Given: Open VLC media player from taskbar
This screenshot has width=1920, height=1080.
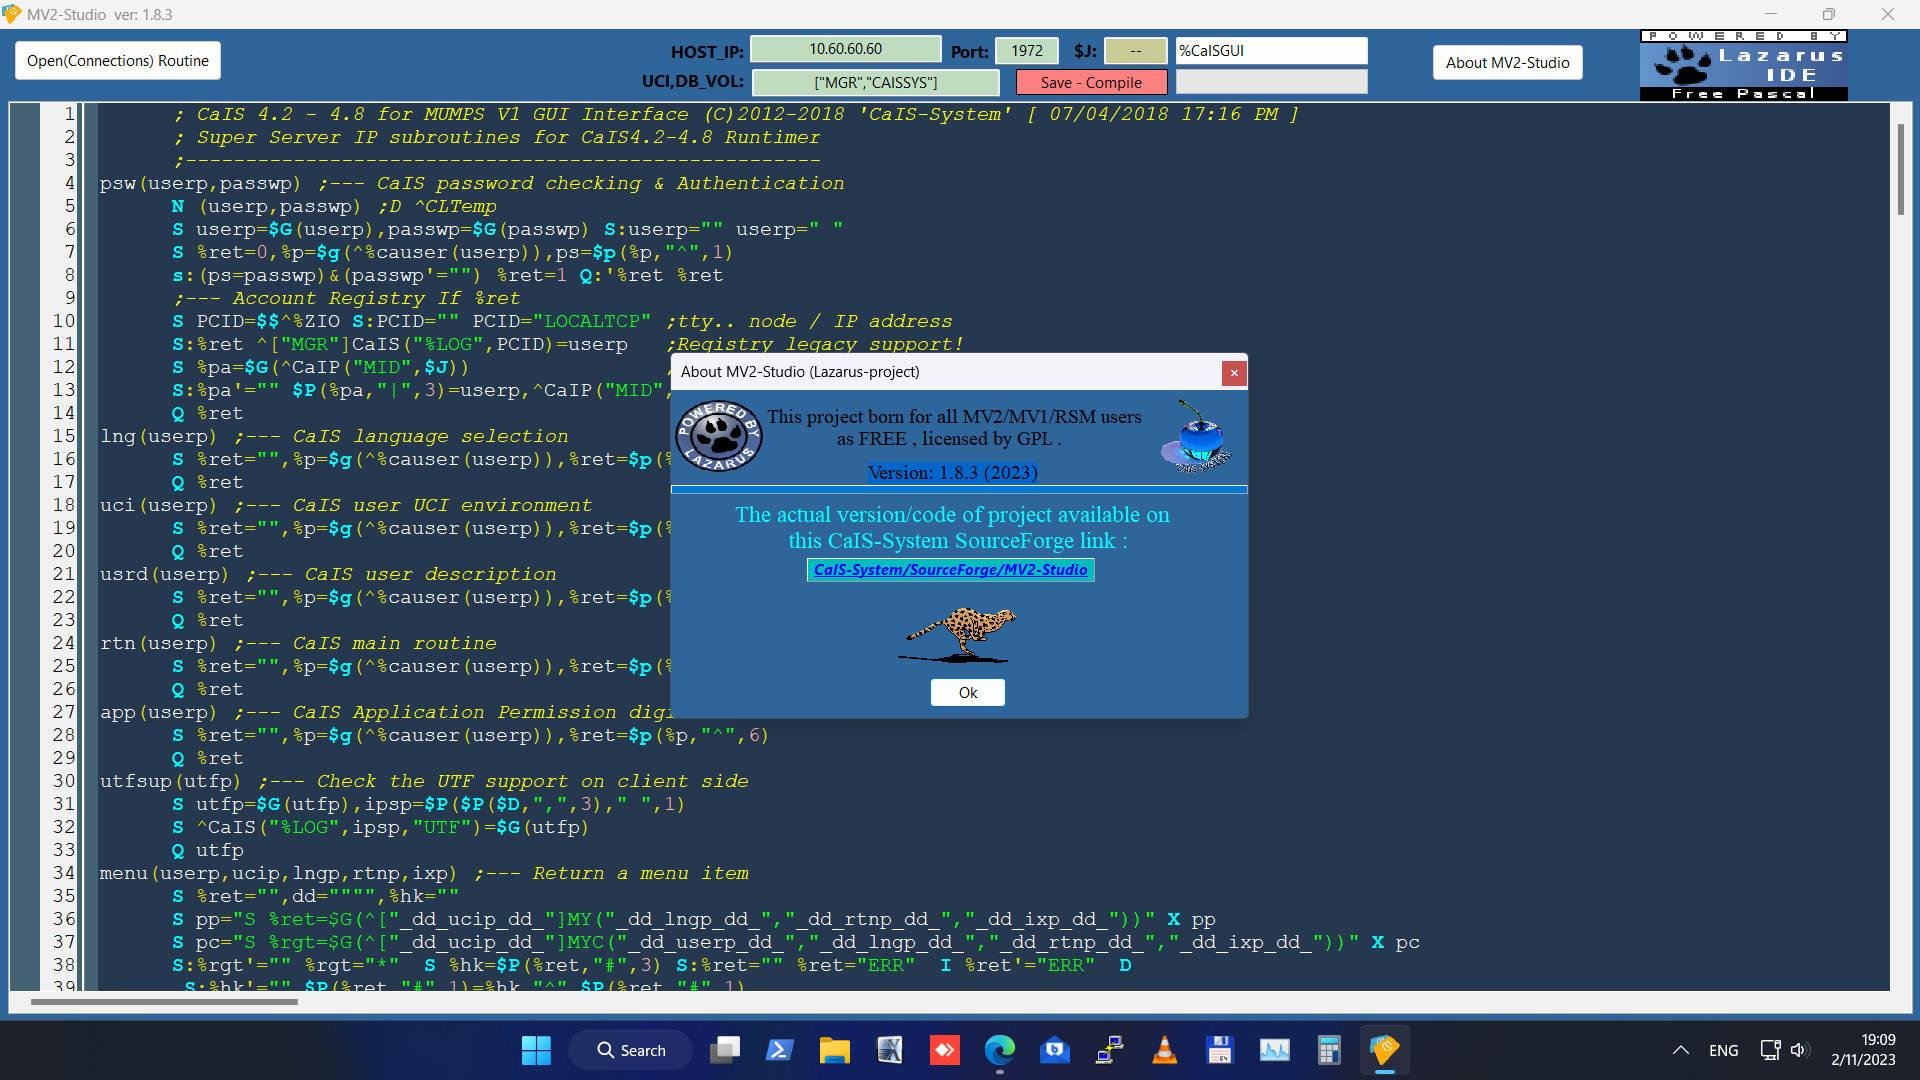Looking at the screenshot, I should pos(1164,1050).
